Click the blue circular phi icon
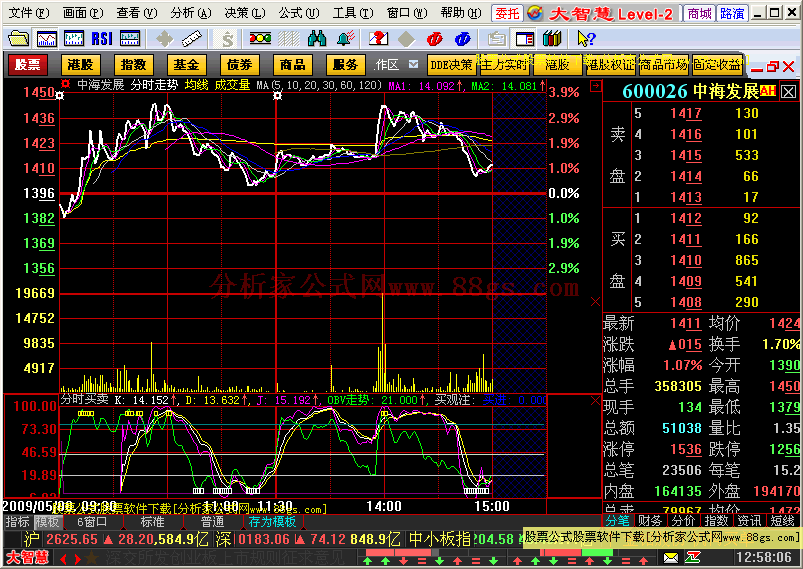This screenshot has height=569, width=803. (462, 39)
